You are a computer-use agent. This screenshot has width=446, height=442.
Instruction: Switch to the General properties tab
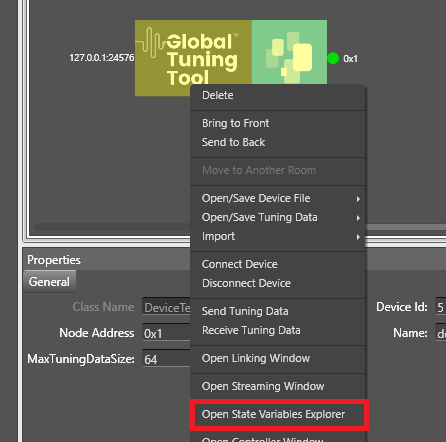click(49, 282)
